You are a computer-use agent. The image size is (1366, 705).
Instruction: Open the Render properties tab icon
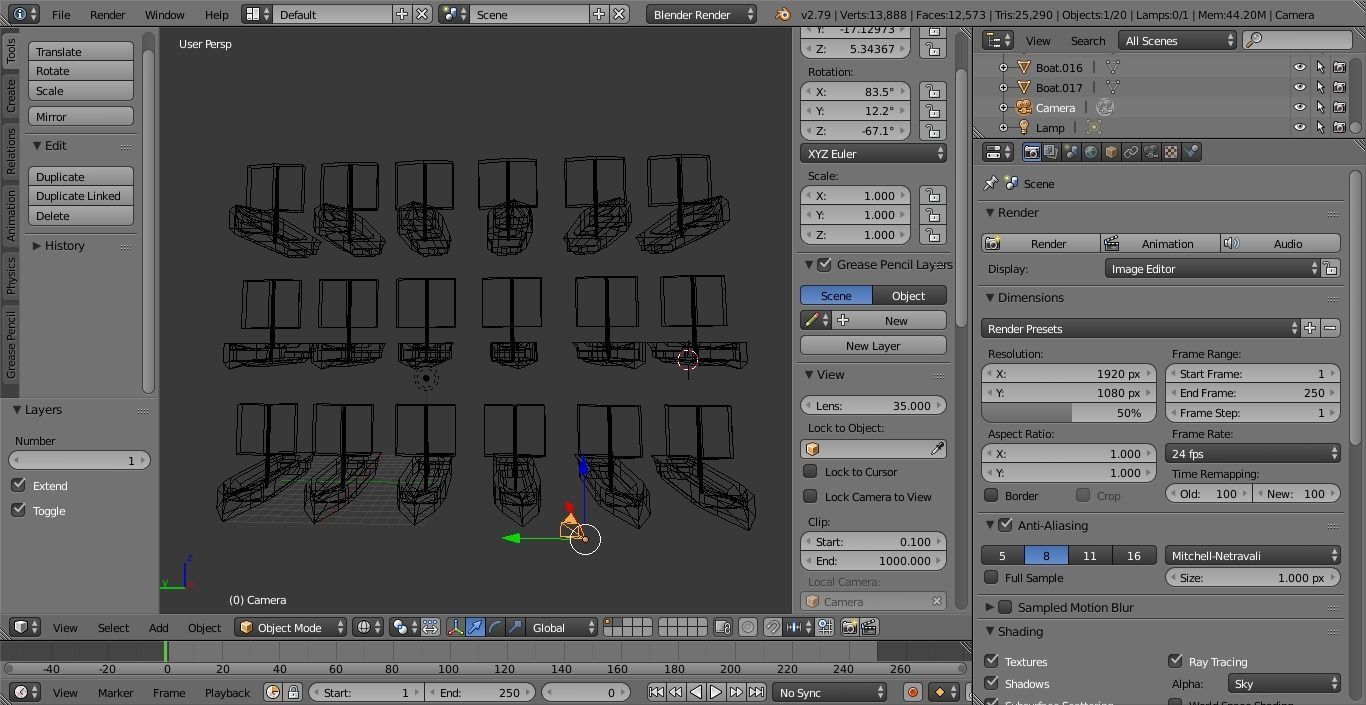click(x=1031, y=152)
